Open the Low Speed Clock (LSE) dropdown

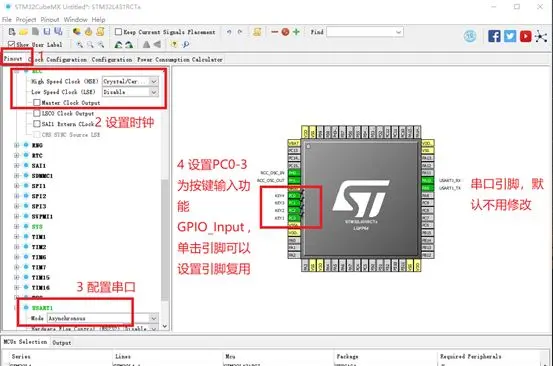(130, 92)
